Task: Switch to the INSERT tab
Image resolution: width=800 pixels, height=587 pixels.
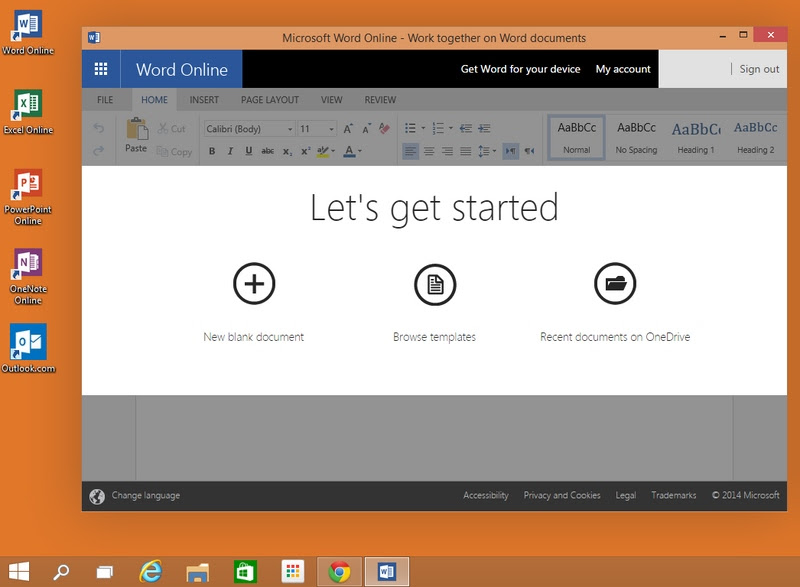Action: [204, 100]
